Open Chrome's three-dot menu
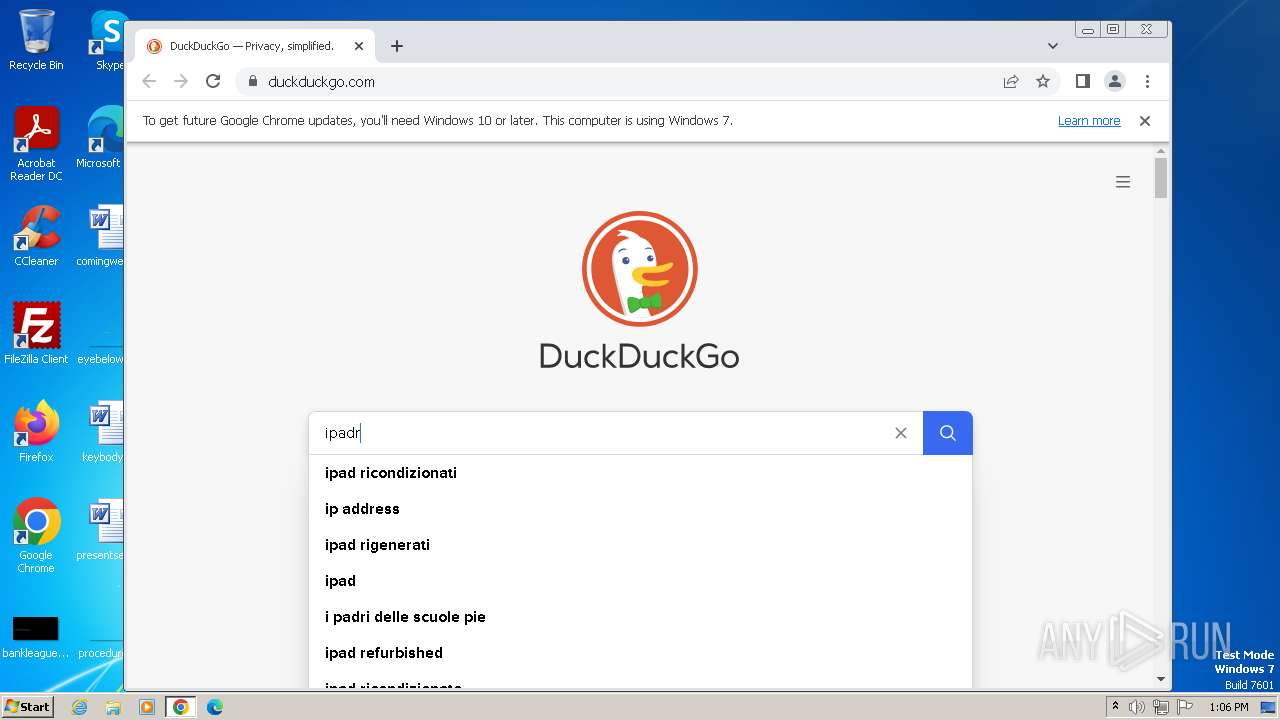 tap(1147, 82)
